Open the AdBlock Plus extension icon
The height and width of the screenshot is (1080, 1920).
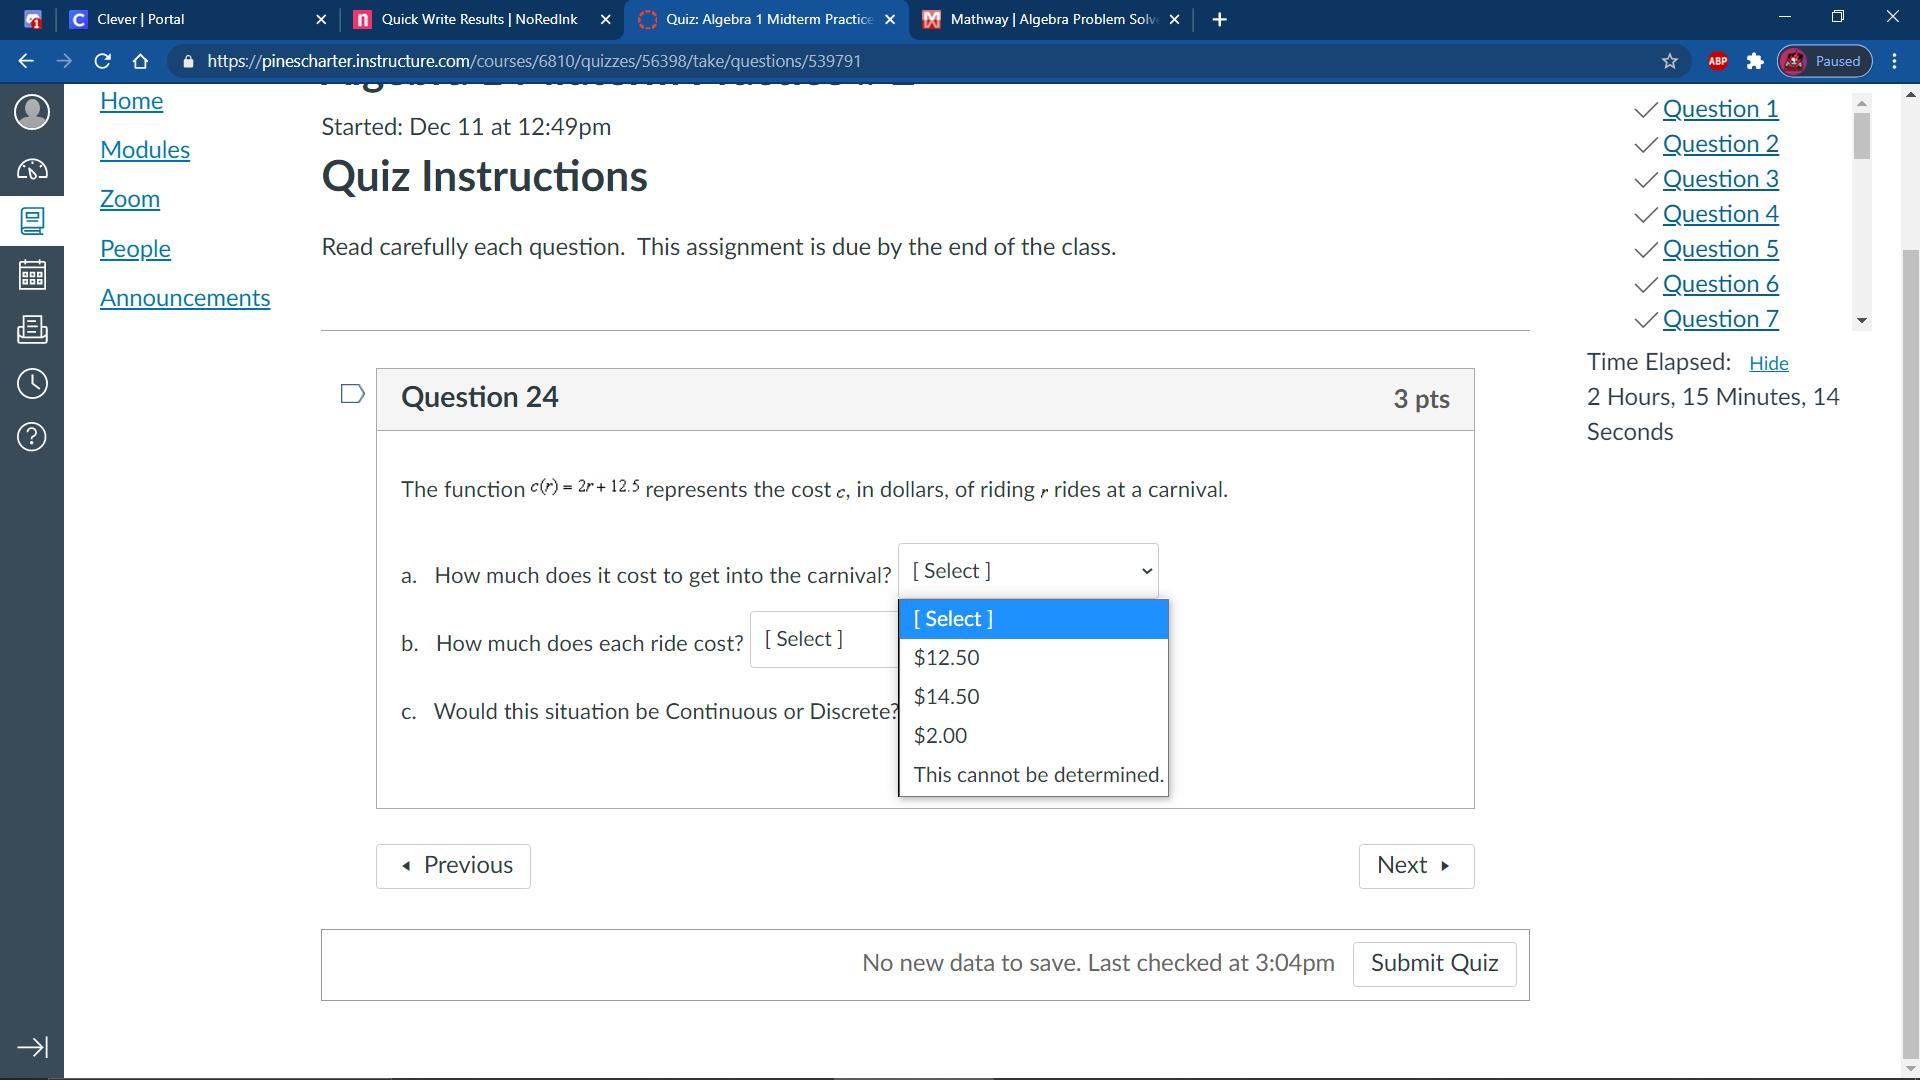(x=1717, y=61)
